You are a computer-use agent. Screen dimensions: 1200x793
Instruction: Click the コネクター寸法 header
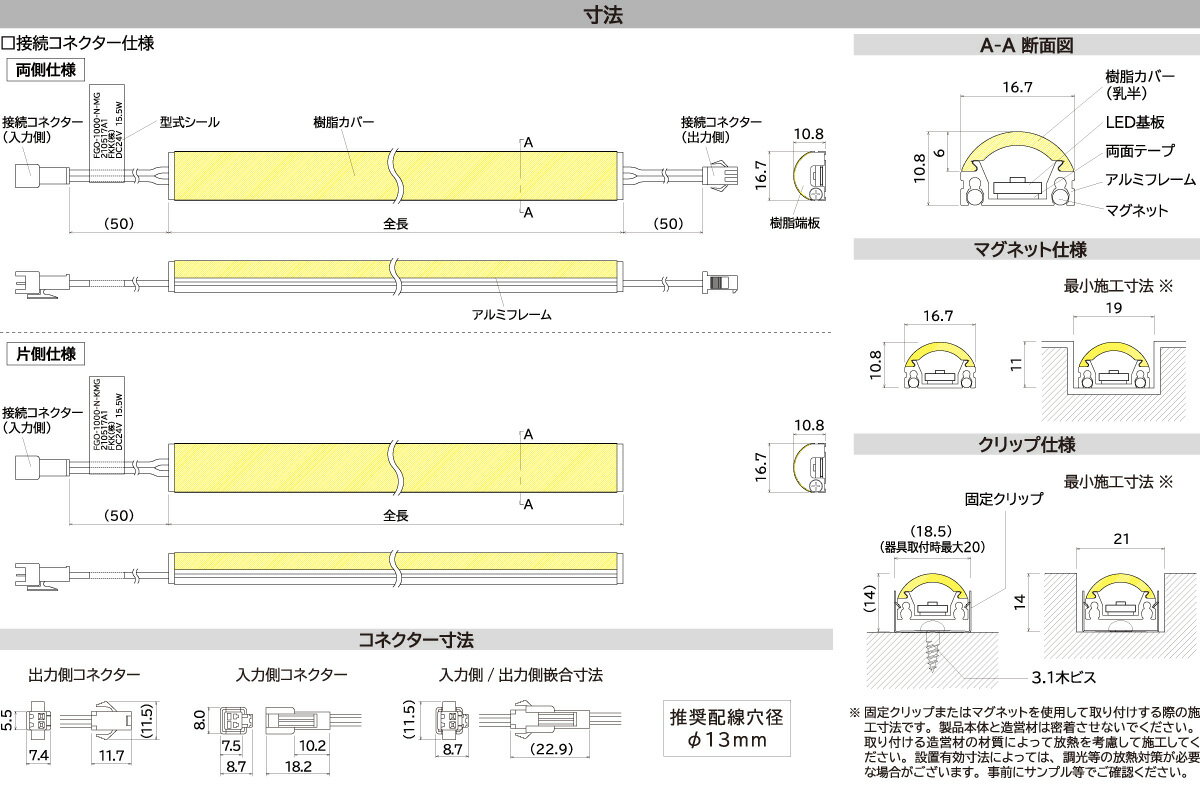(x=416, y=640)
